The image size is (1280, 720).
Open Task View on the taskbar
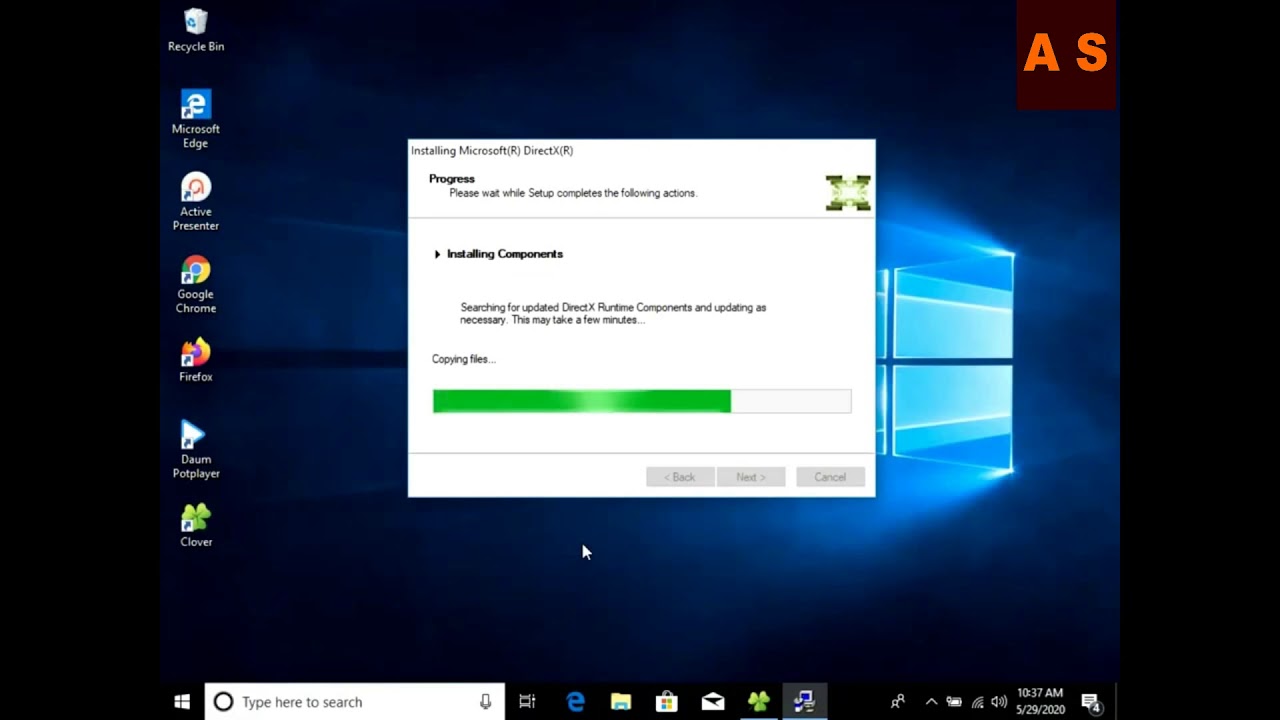(x=527, y=702)
